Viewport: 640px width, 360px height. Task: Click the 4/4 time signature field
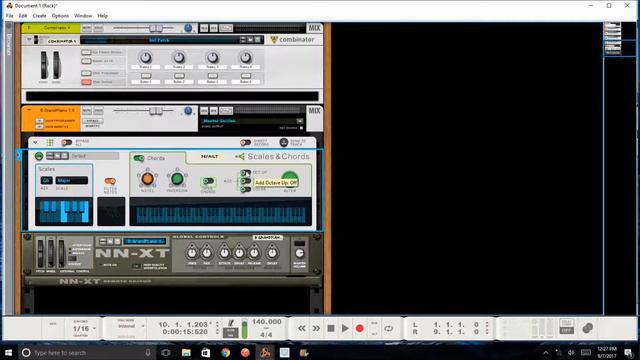coord(266,335)
